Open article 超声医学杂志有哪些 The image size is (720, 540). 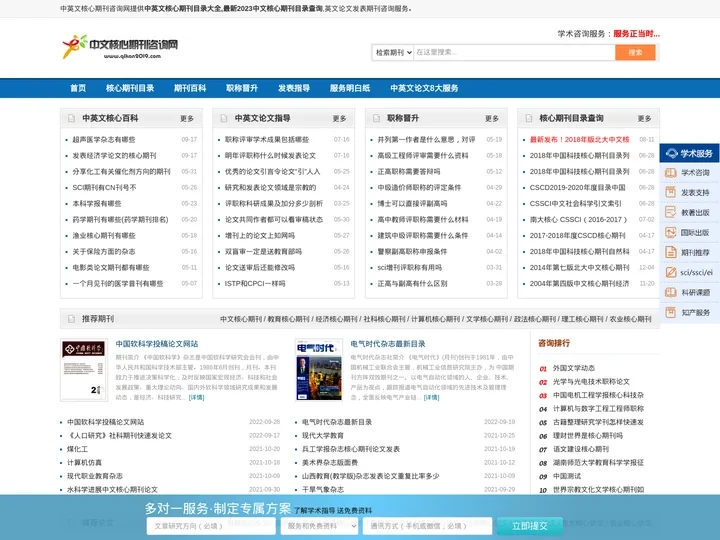[x=104, y=140]
